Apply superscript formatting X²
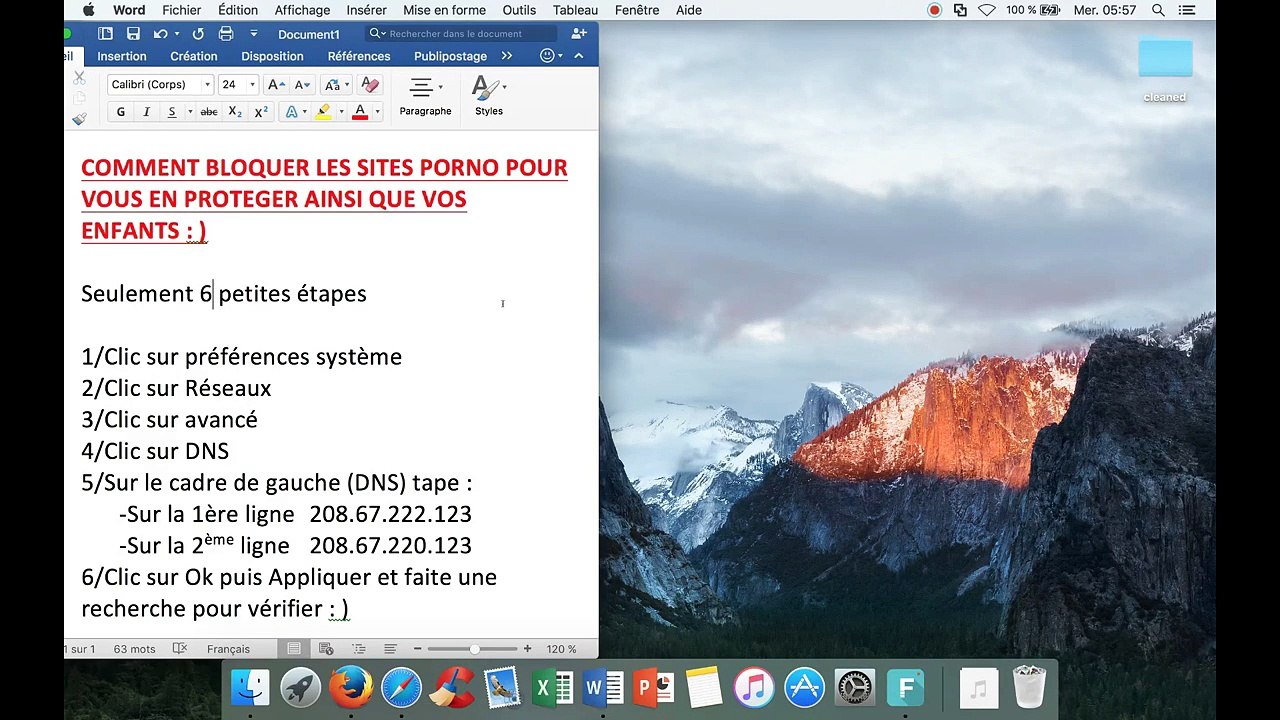This screenshot has width=1280, height=720. (x=261, y=112)
